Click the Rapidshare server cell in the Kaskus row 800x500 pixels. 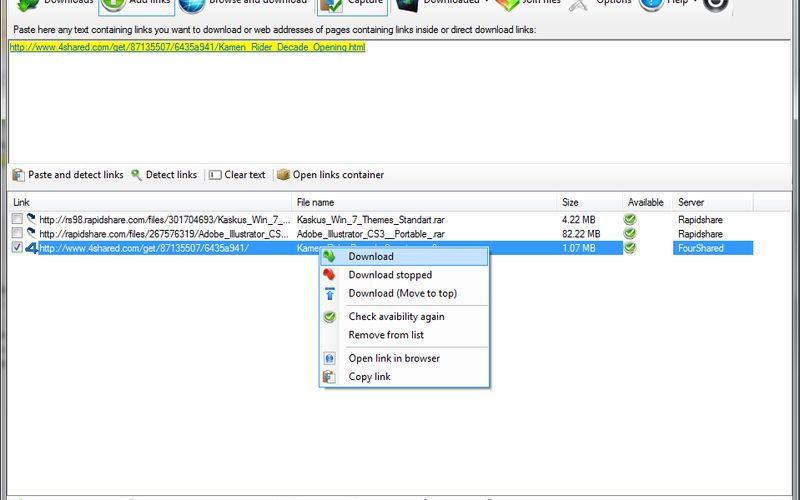pos(700,220)
